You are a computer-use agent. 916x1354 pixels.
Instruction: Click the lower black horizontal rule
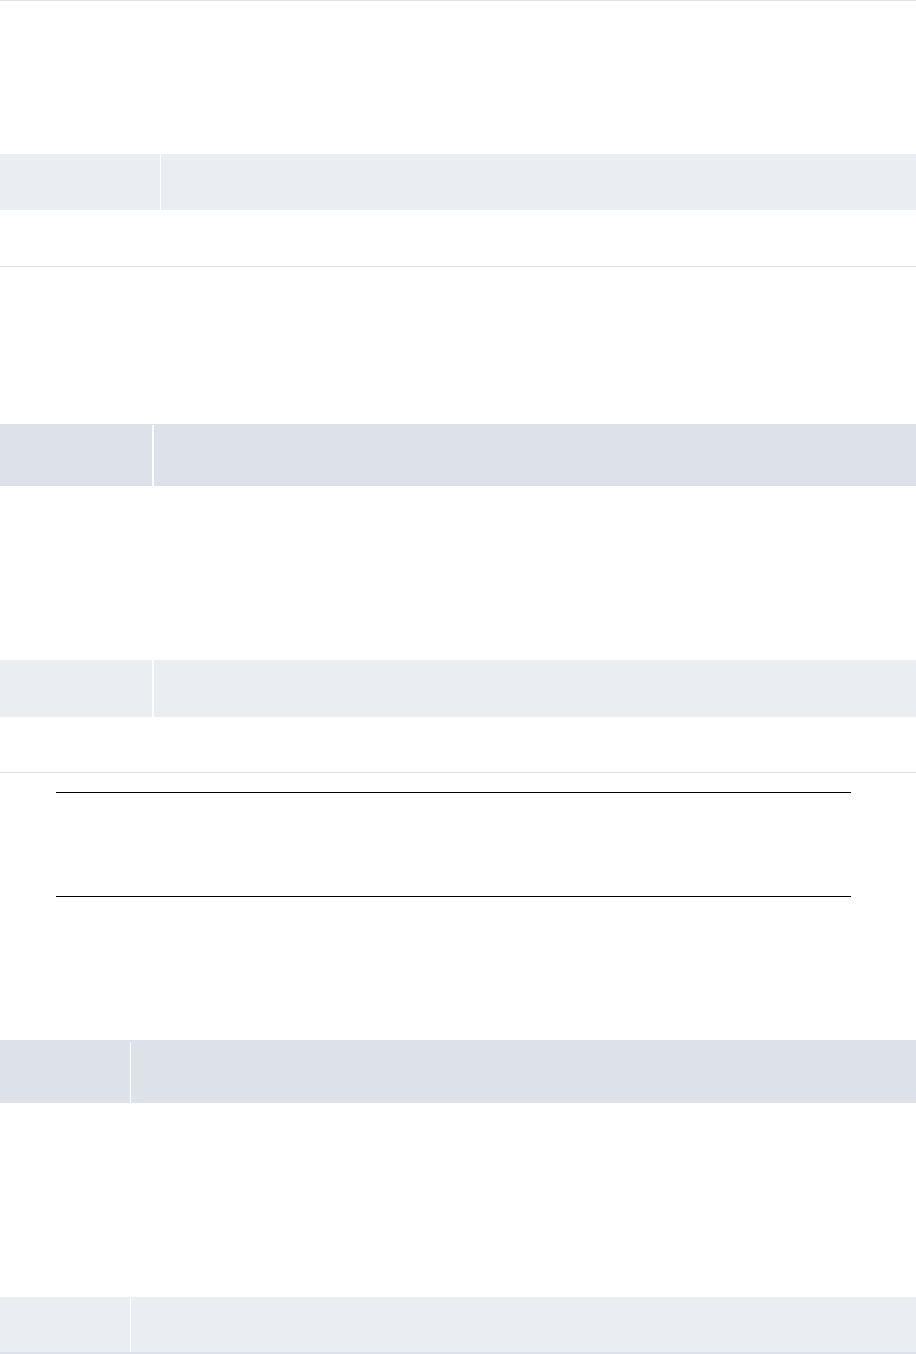click(x=452, y=896)
